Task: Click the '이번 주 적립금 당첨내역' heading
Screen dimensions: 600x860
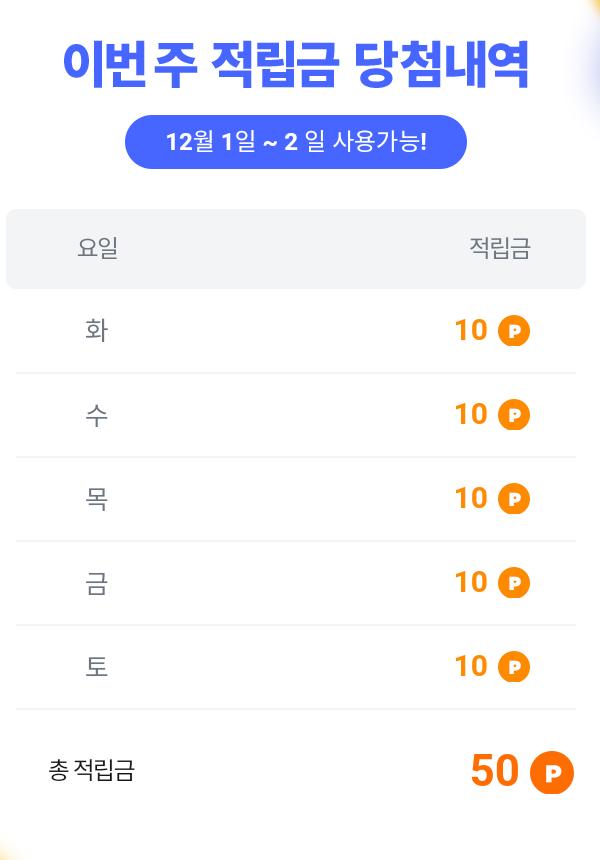Action: coord(296,64)
